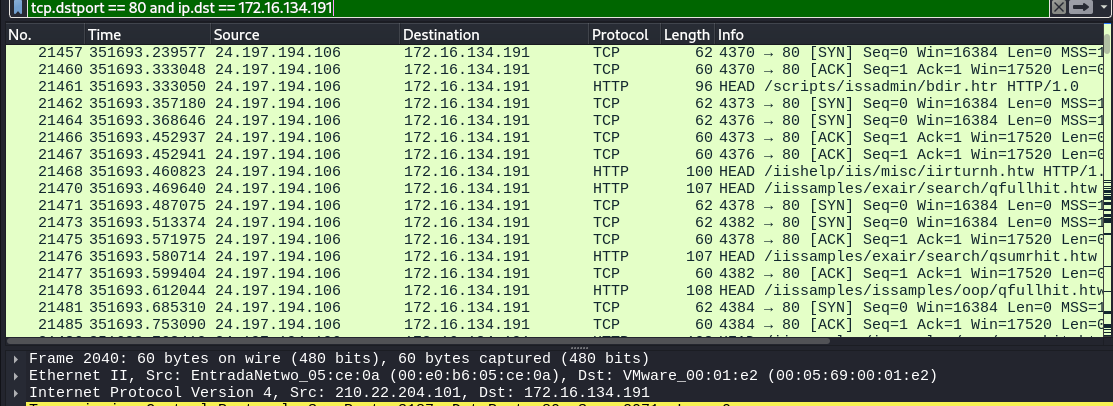Select the HEAD /scripts/issadmin/bdir.htr packet

click(x=556, y=87)
